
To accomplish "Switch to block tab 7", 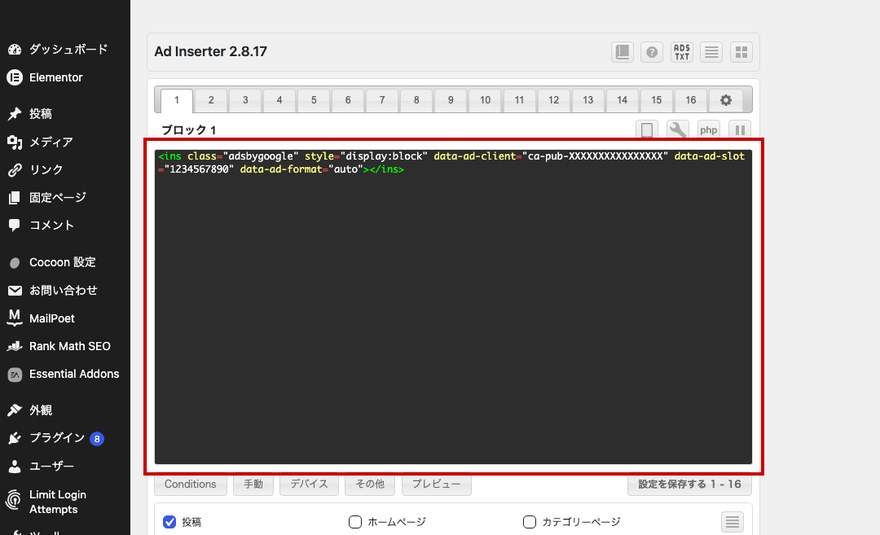I will click(382, 100).
